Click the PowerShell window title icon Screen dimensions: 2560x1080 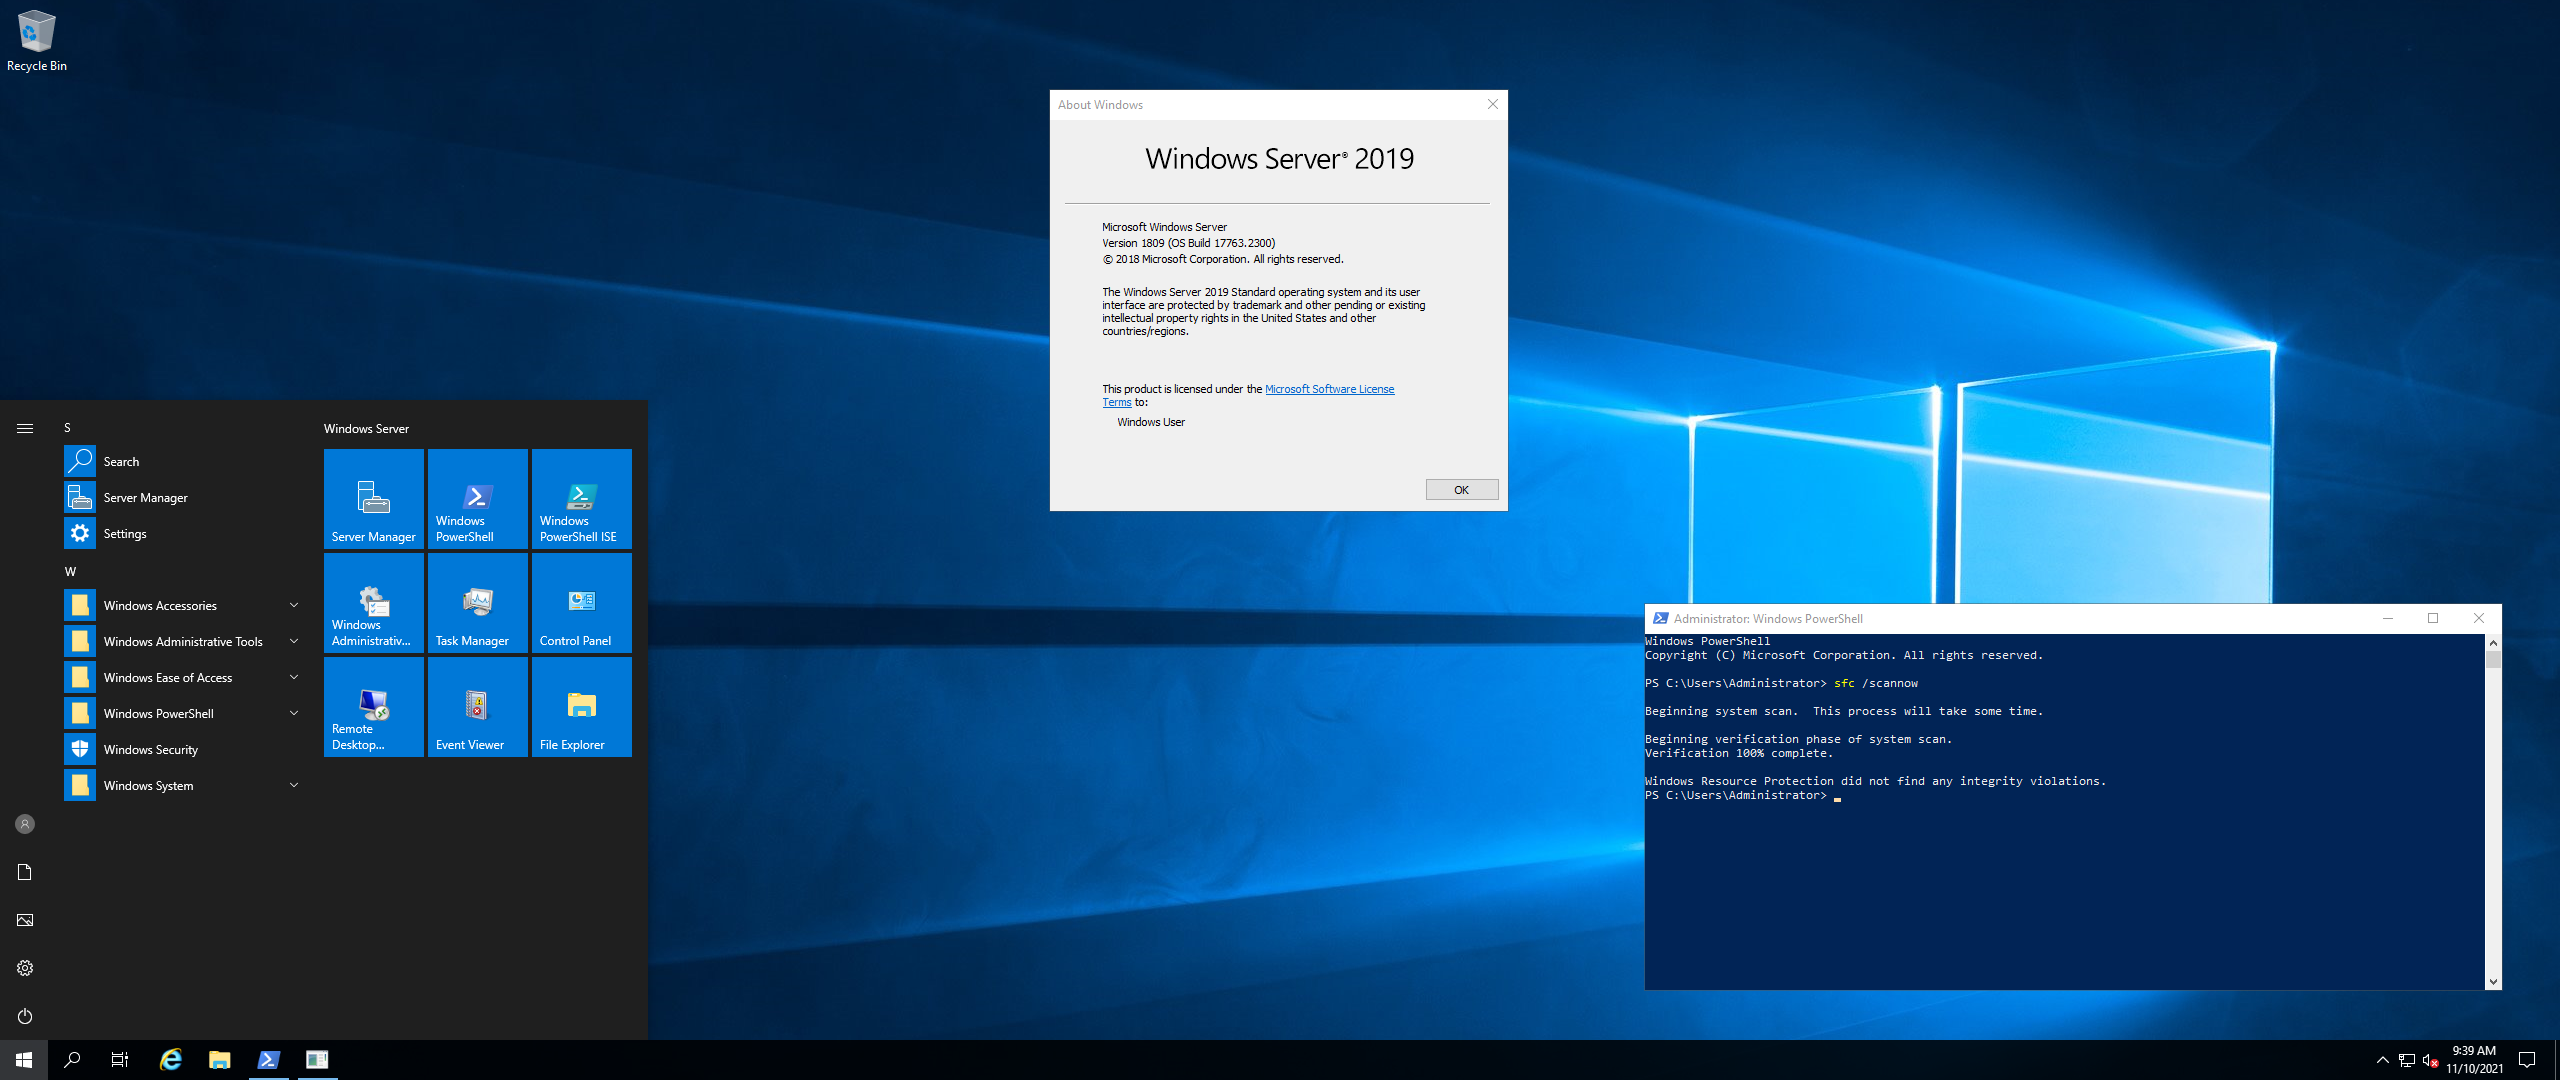coord(1660,618)
